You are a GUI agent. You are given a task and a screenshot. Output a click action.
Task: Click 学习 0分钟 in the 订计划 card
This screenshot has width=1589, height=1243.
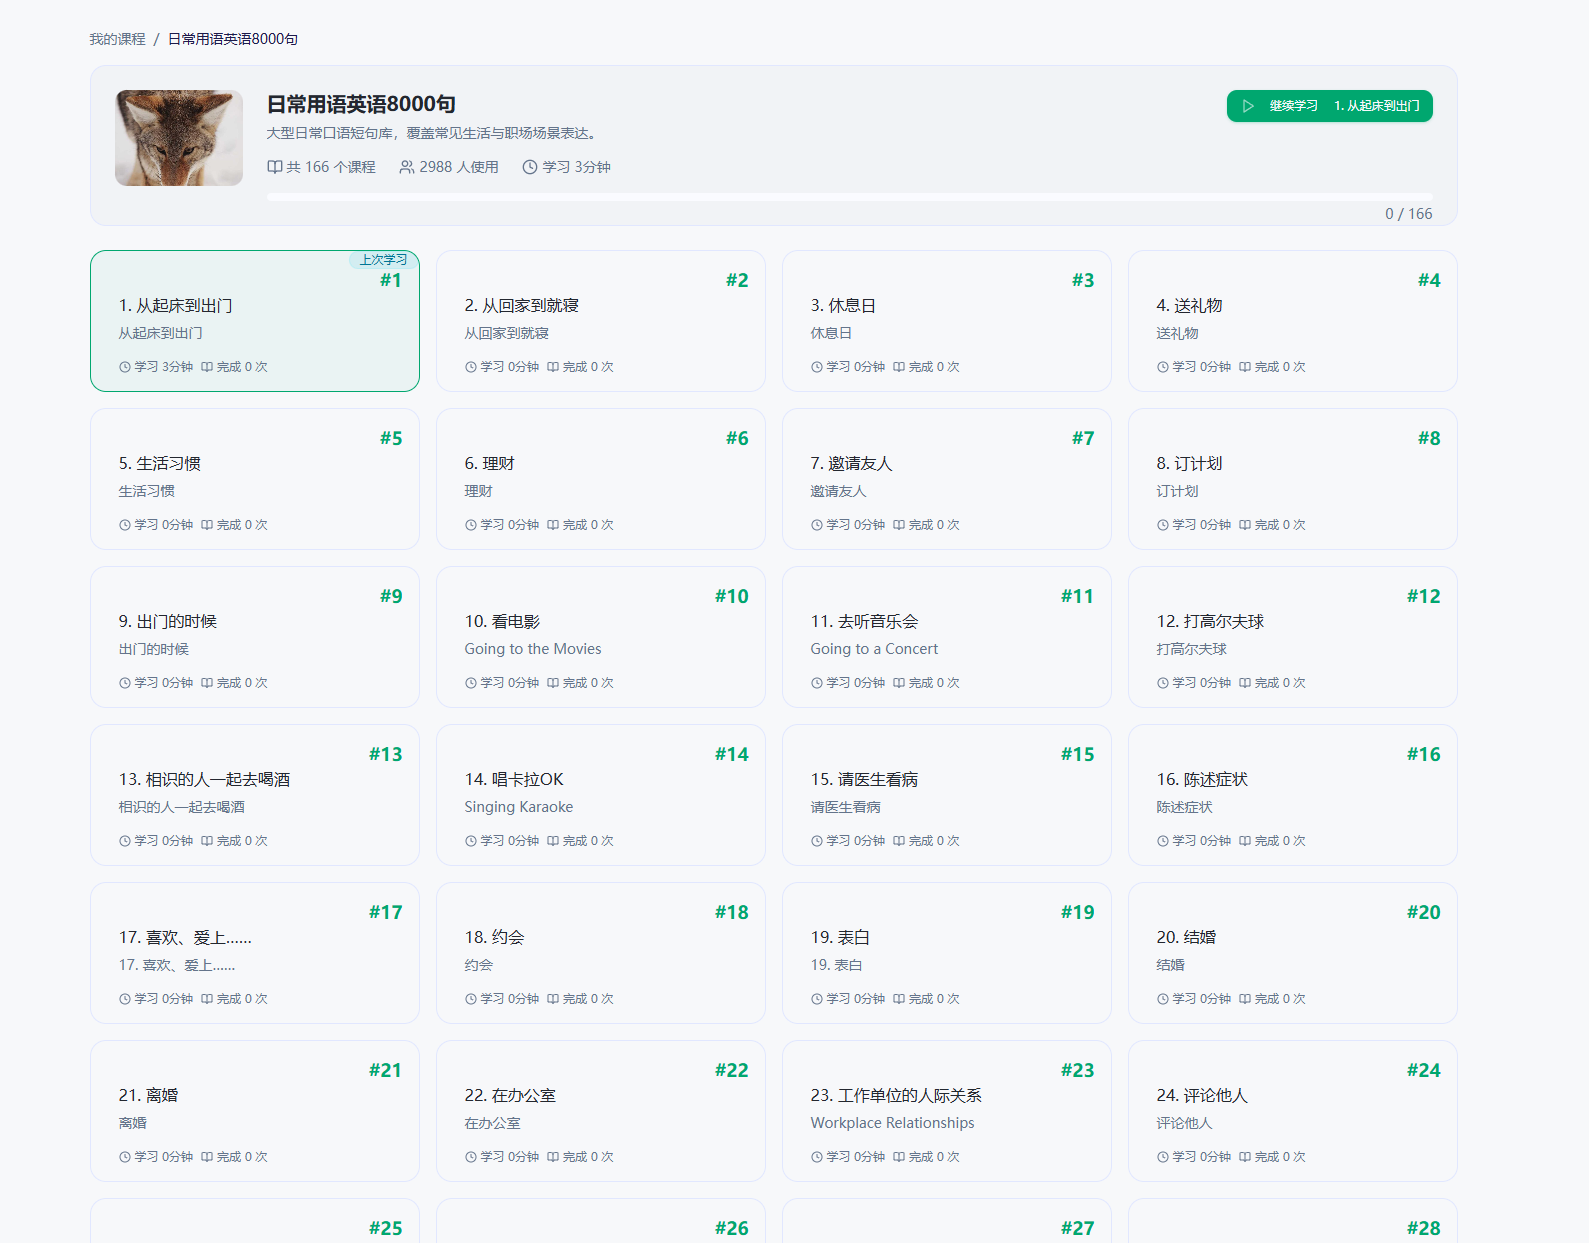point(1201,525)
